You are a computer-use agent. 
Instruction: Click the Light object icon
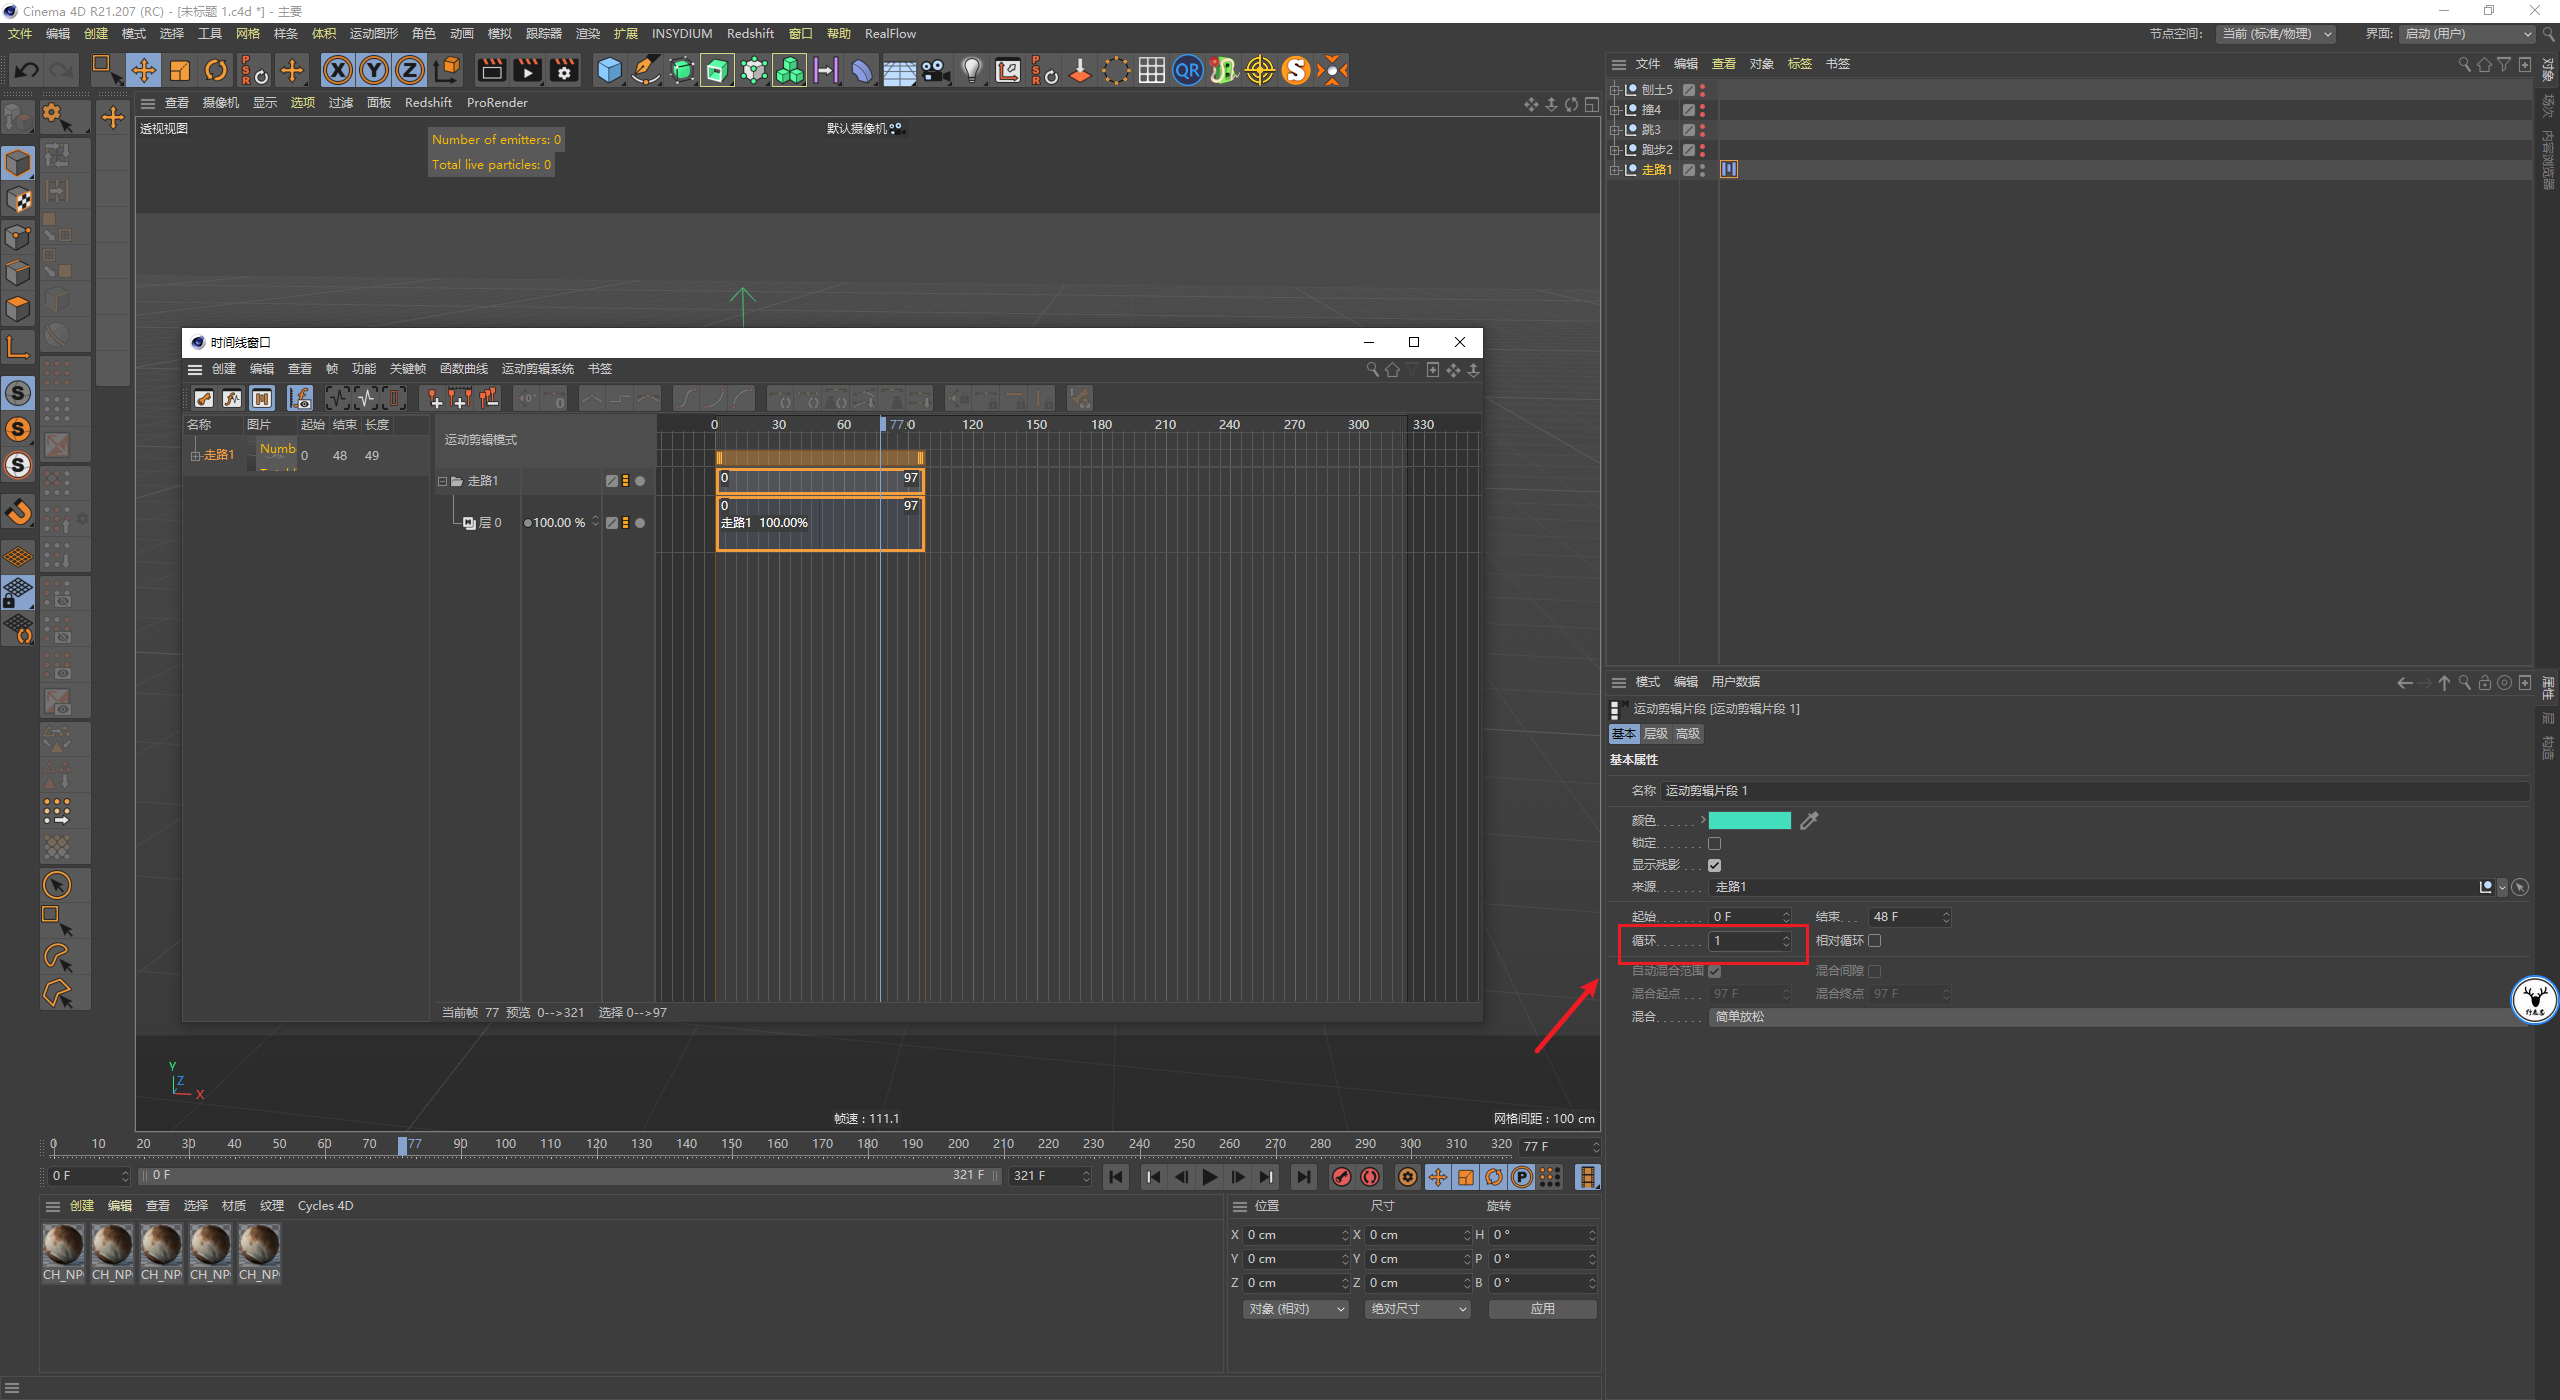coord(971,70)
